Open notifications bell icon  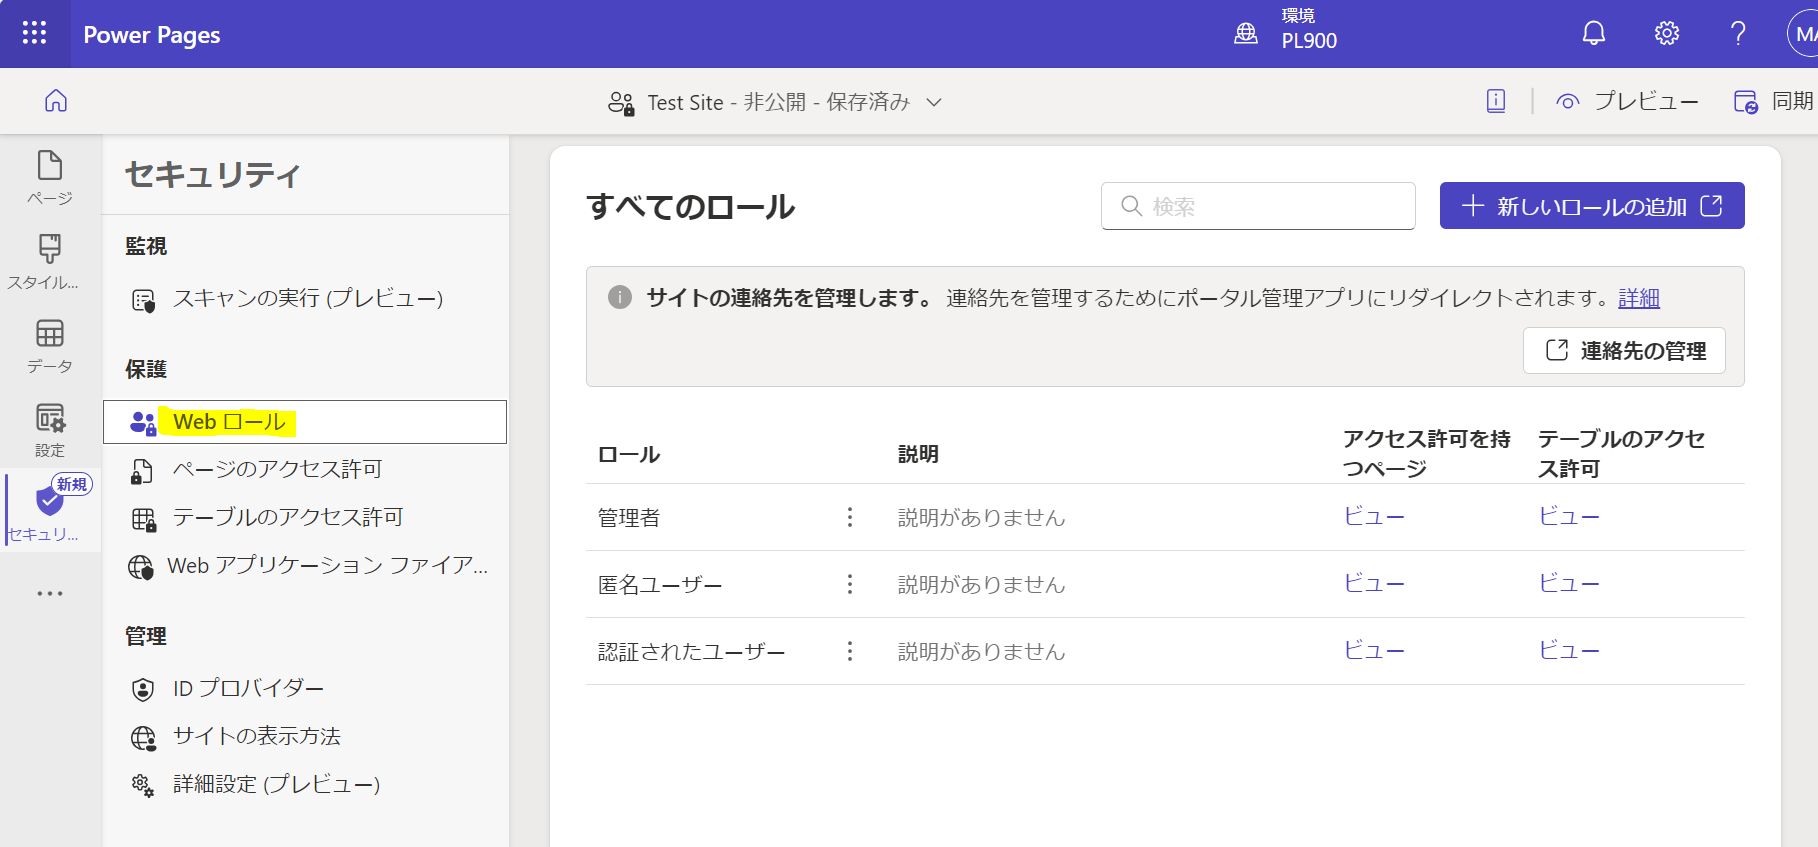[1594, 33]
